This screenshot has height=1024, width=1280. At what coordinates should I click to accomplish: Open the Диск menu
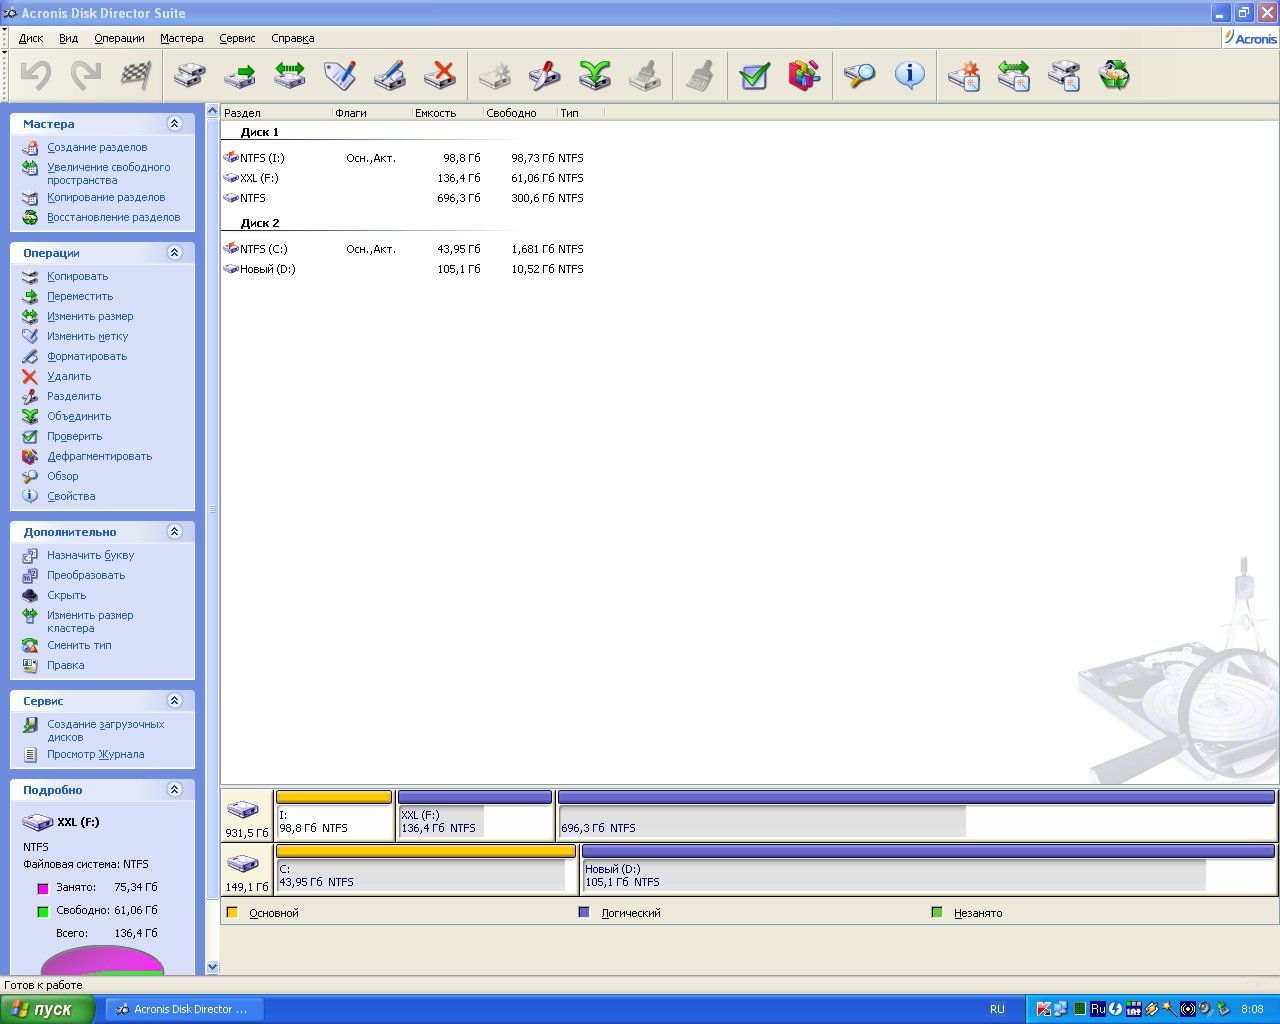click(31, 38)
